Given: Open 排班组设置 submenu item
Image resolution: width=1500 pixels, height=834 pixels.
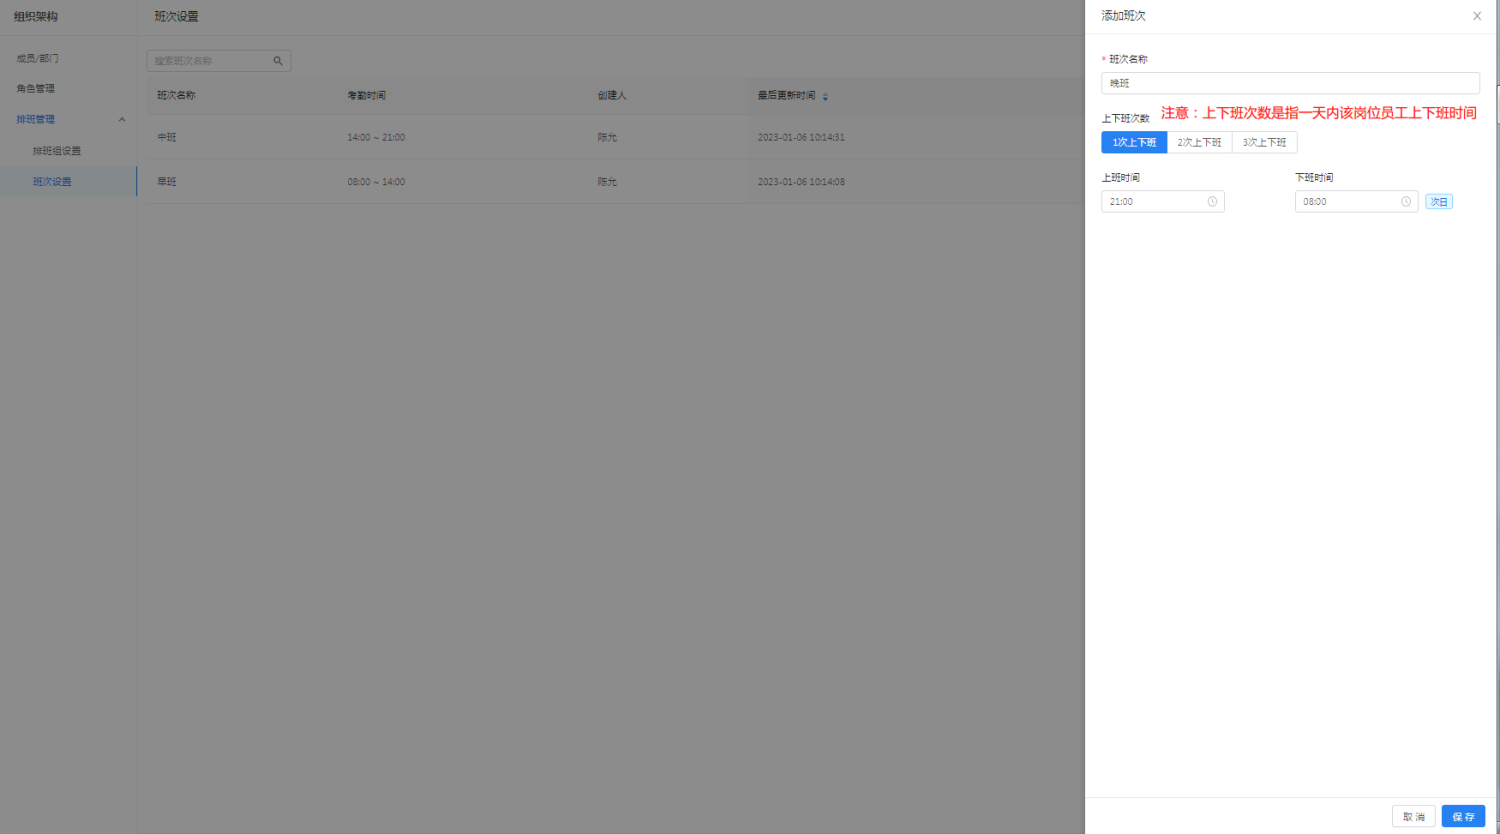Looking at the screenshot, I should pos(57,151).
